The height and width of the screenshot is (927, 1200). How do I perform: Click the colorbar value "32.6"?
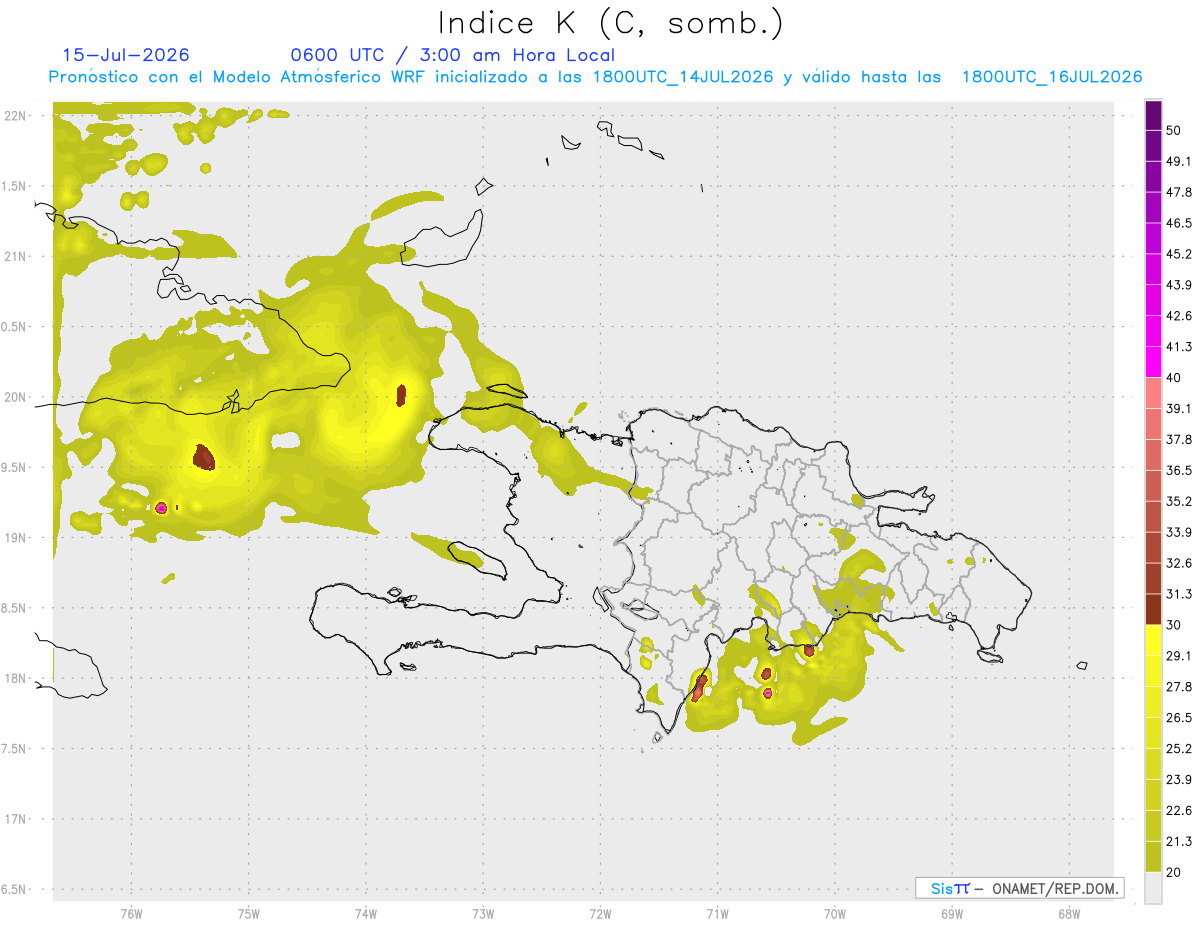1179,563
